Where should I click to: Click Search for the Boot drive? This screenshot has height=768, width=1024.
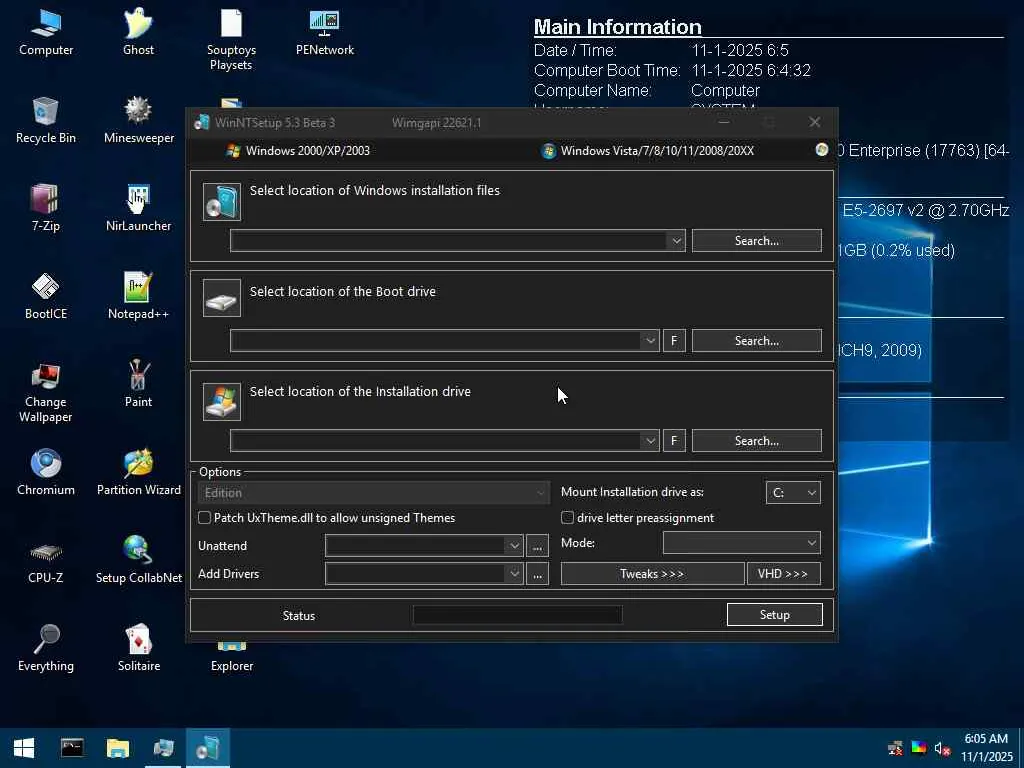pos(756,341)
